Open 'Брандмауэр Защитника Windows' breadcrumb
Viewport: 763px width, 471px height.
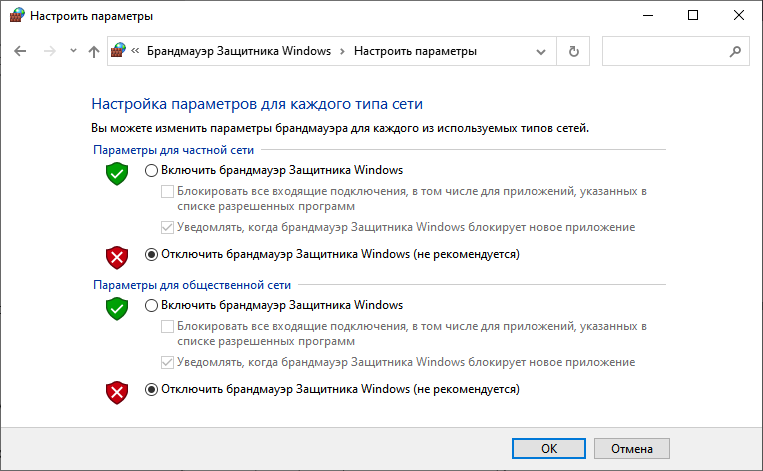point(240,51)
